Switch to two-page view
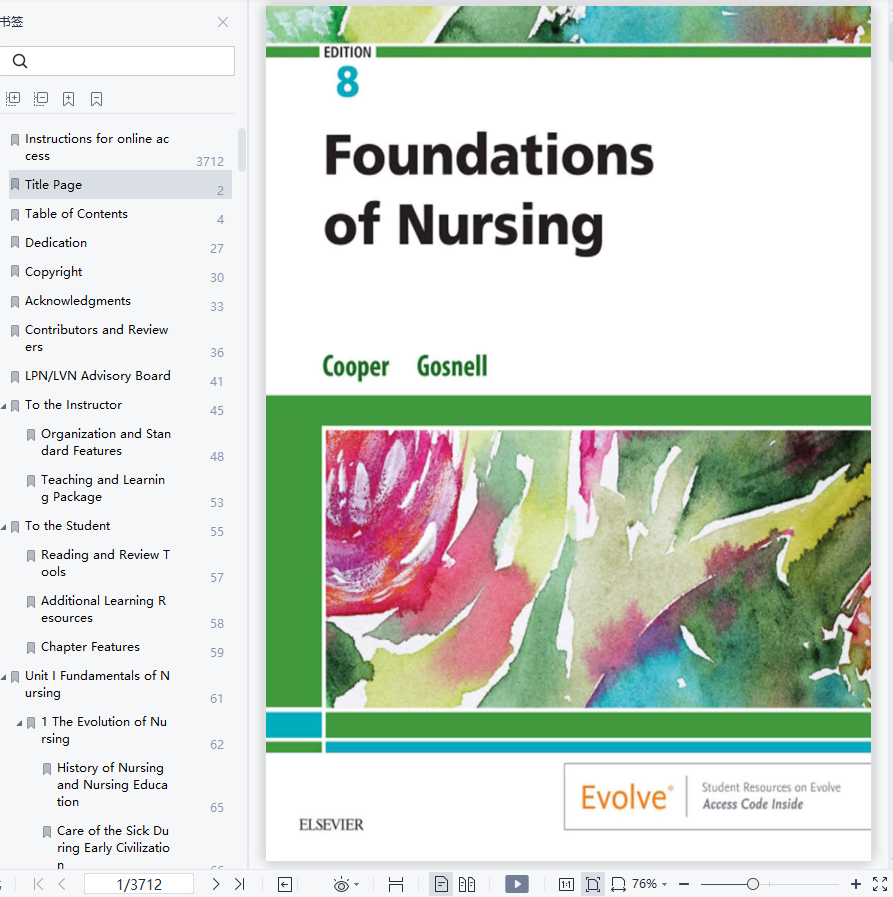The height and width of the screenshot is (897, 893). [x=467, y=884]
